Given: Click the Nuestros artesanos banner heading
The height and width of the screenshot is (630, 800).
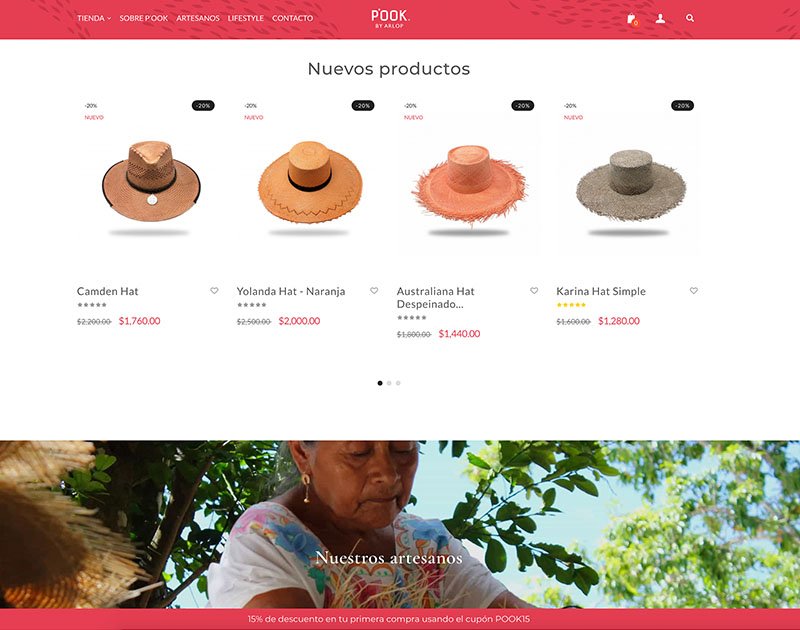Looking at the screenshot, I should pyautogui.click(x=389, y=558).
